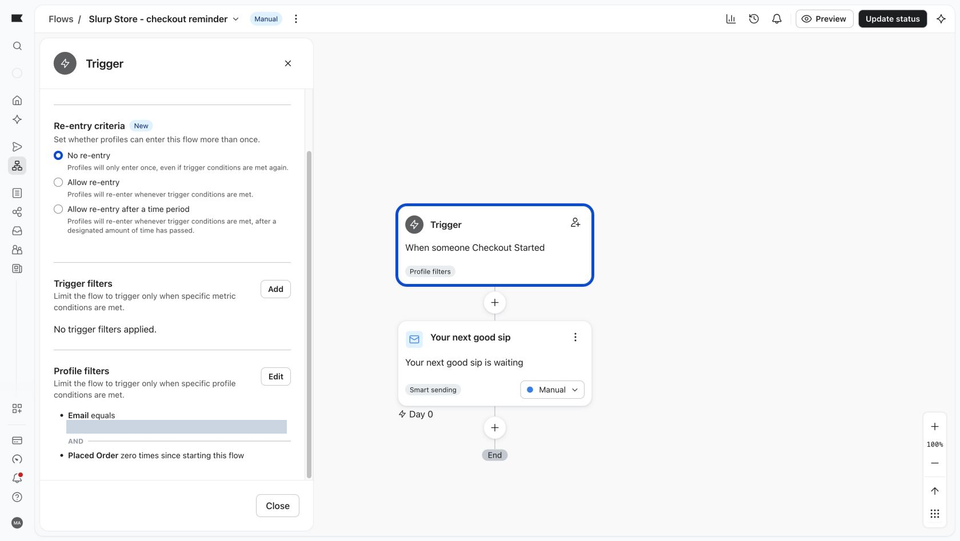Go to the Home icon in sidebar
This screenshot has width=960, height=541.
17,100
